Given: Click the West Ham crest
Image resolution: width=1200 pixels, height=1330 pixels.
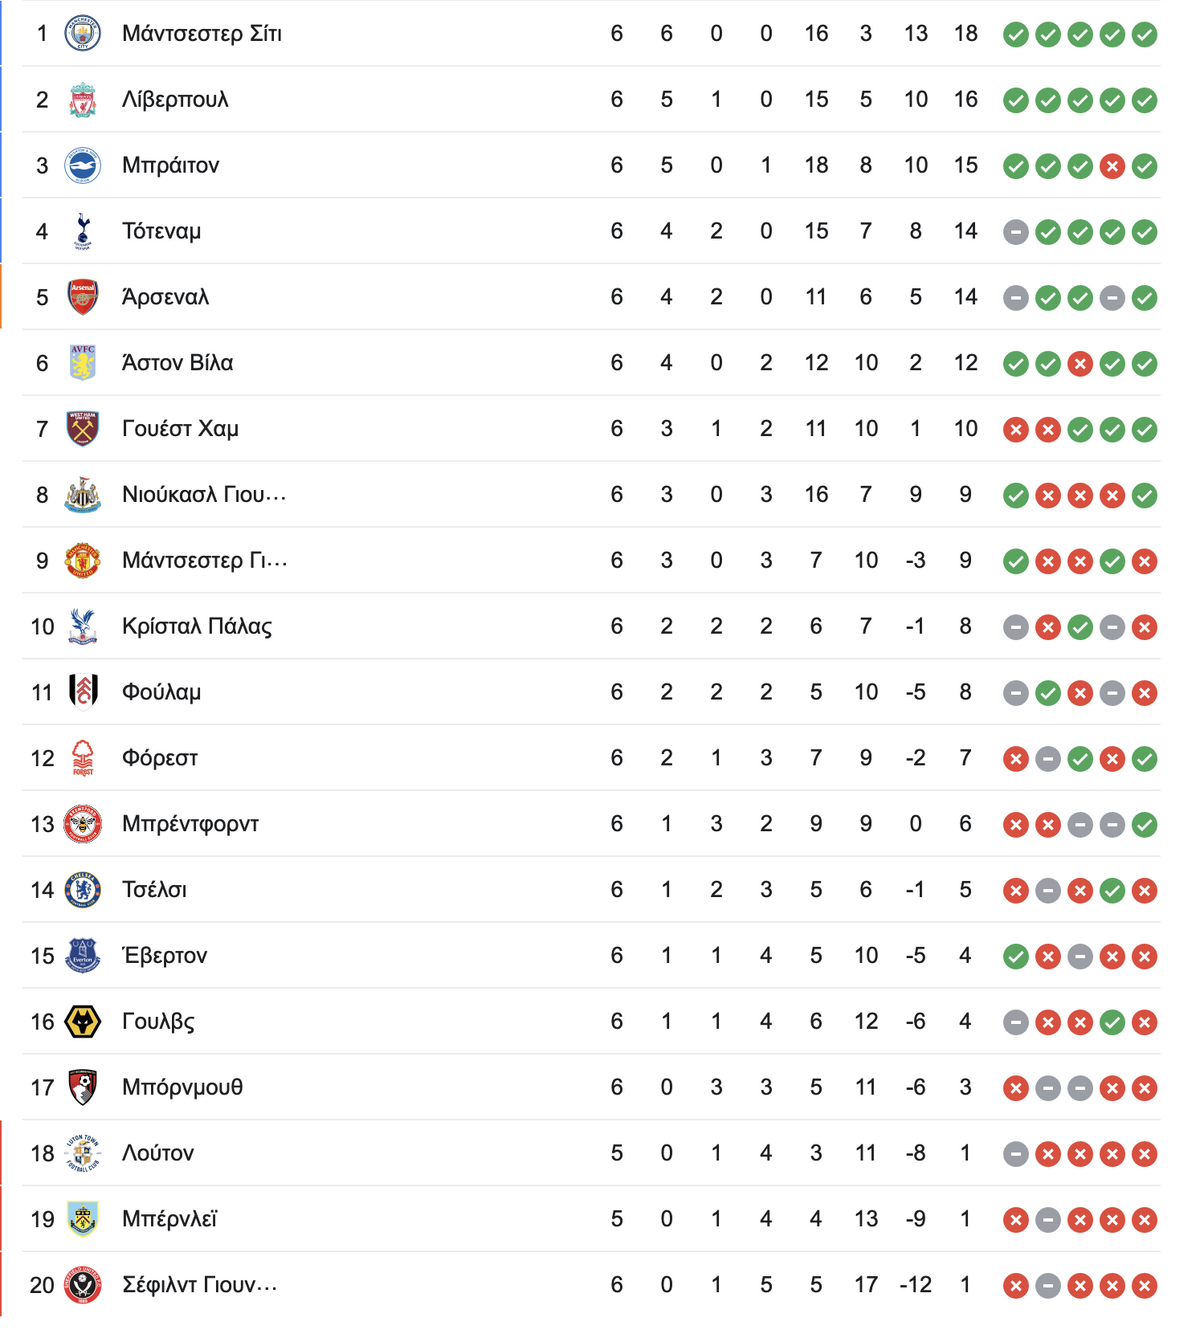Looking at the screenshot, I should pyautogui.click(x=83, y=428).
